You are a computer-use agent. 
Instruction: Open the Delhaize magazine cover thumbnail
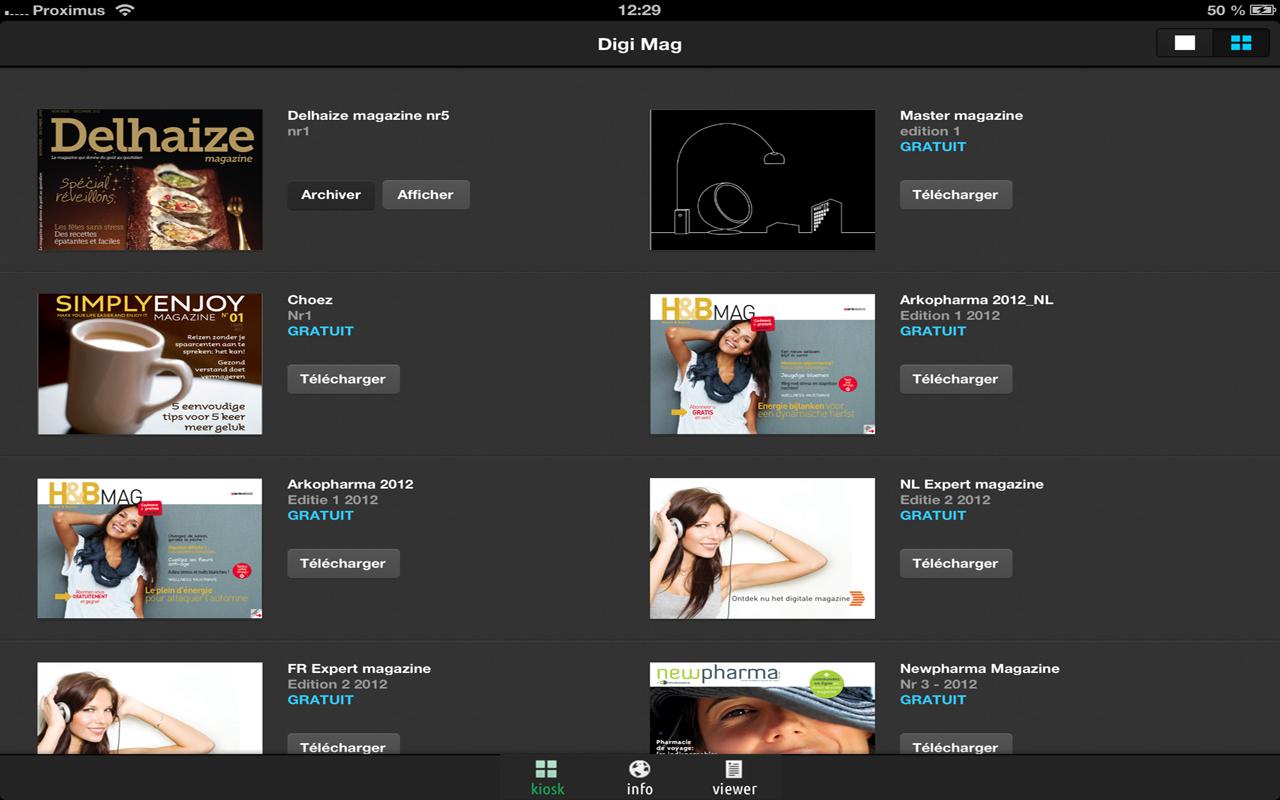[150, 180]
